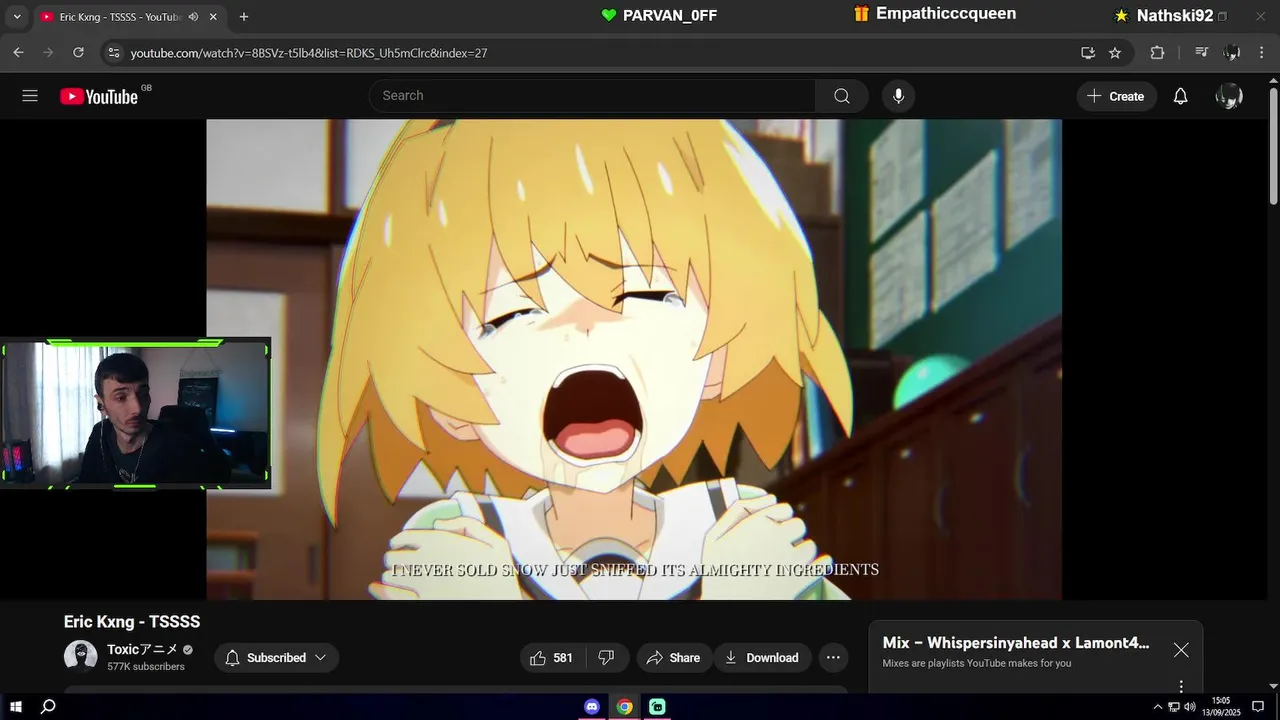Viewport: 1280px width, 720px height.
Task: Open the tab search dropdown arrow
Action: [x=17, y=17]
